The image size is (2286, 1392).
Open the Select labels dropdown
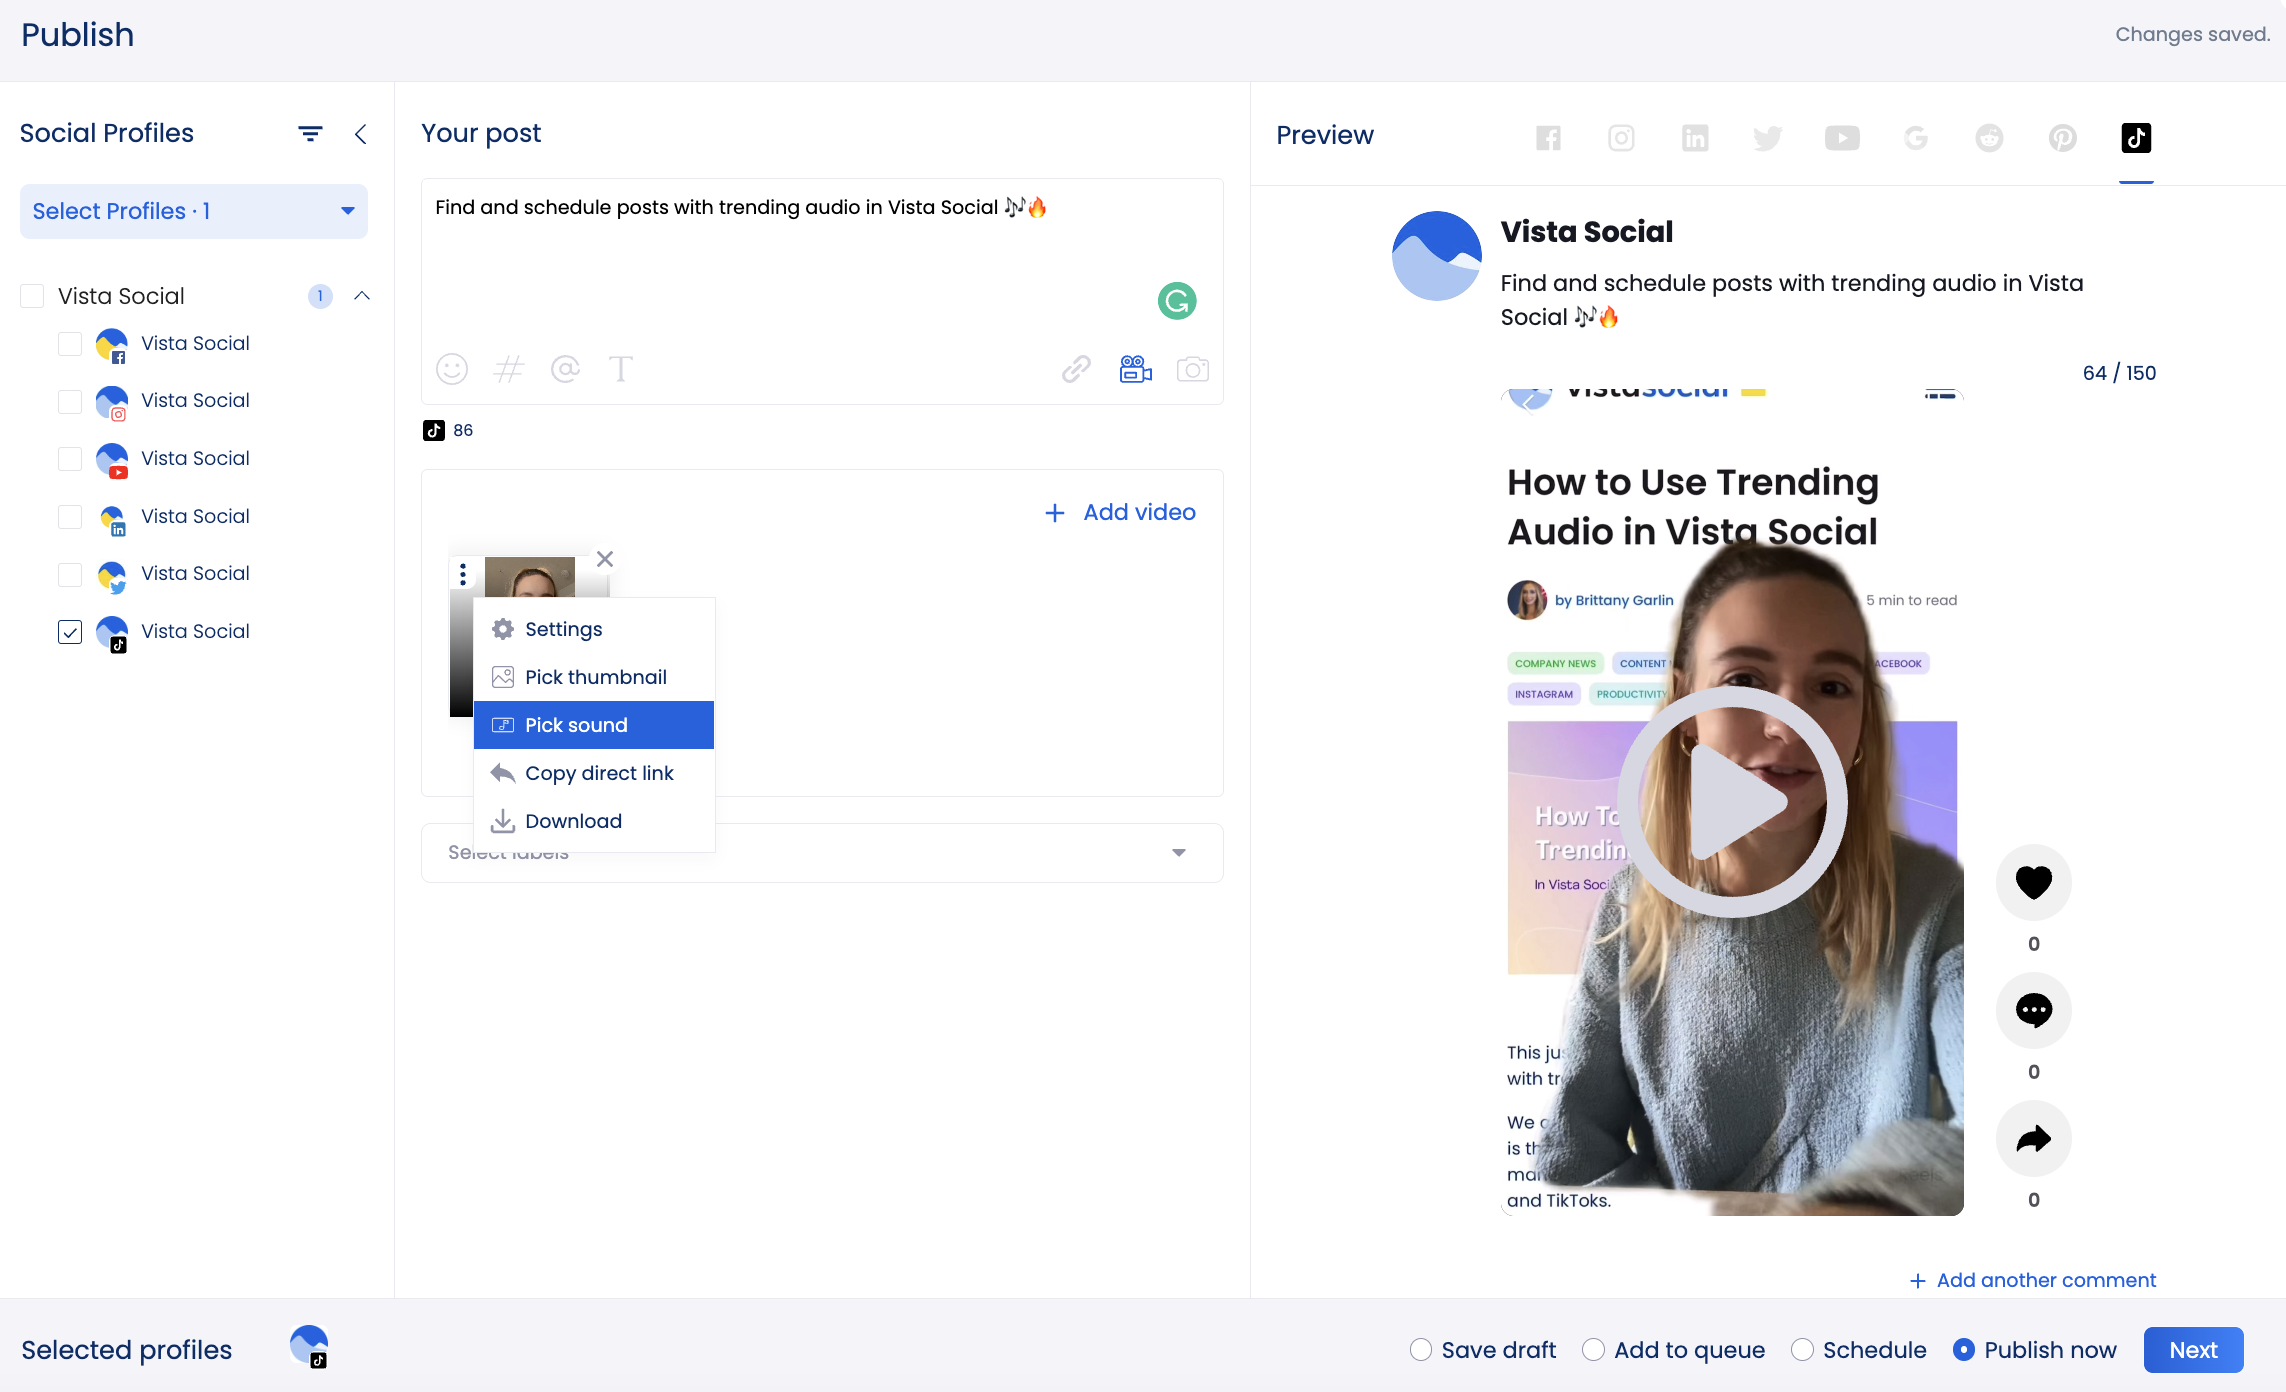[1178, 853]
